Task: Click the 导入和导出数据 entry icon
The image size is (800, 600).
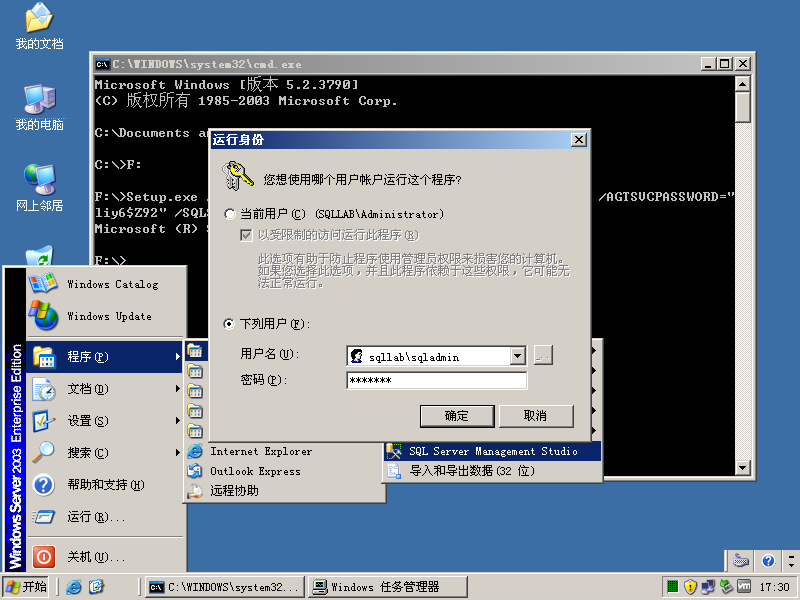Action: 394,470
